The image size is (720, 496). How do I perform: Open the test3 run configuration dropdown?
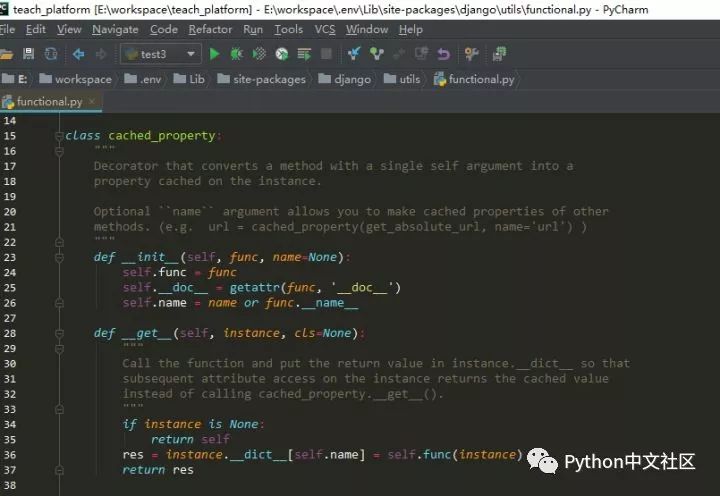pos(160,54)
